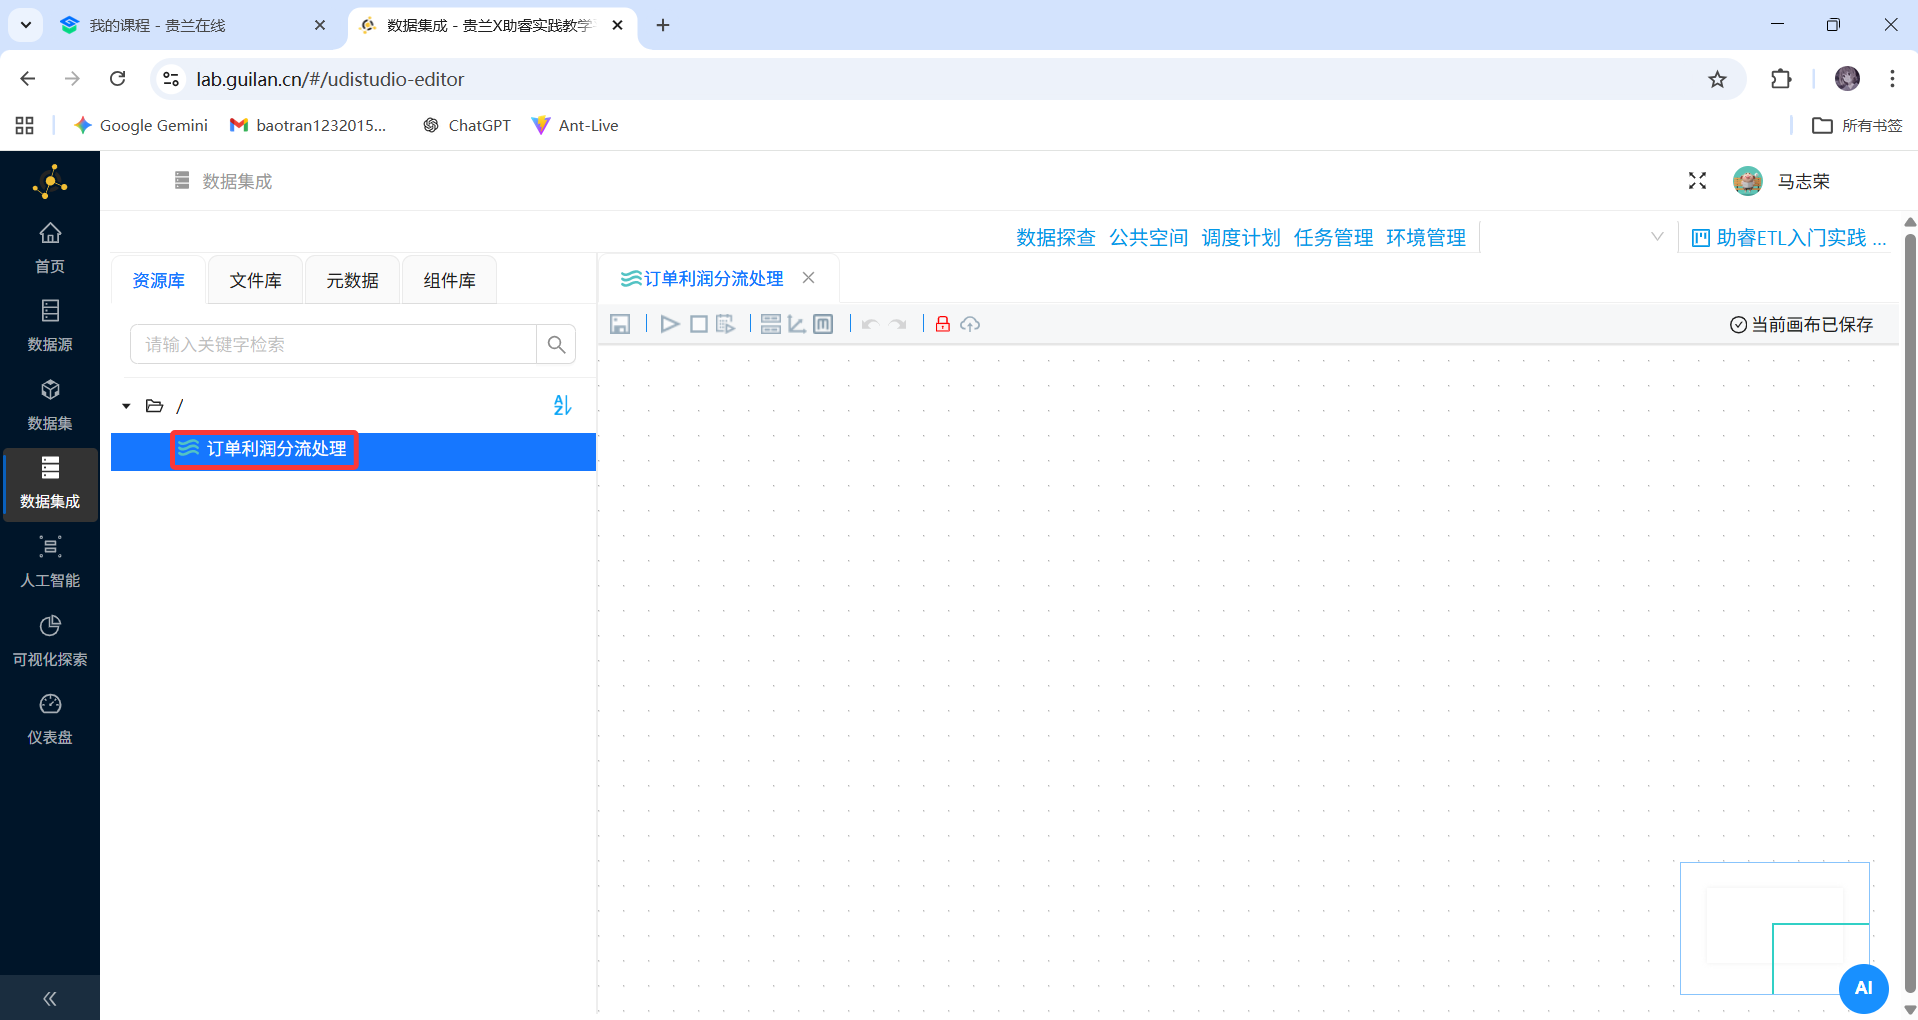Click the 助睿ETL入门实践 link
Viewport: 1918px width, 1020px height.
pyautogui.click(x=1790, y=237)
